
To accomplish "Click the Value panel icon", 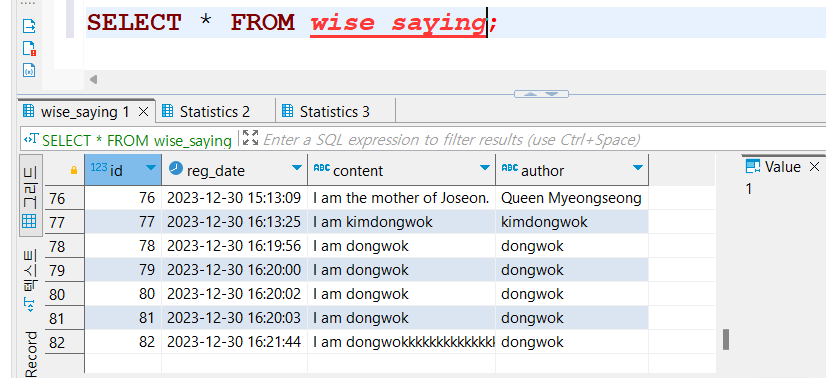I will [x=753, y=167].
